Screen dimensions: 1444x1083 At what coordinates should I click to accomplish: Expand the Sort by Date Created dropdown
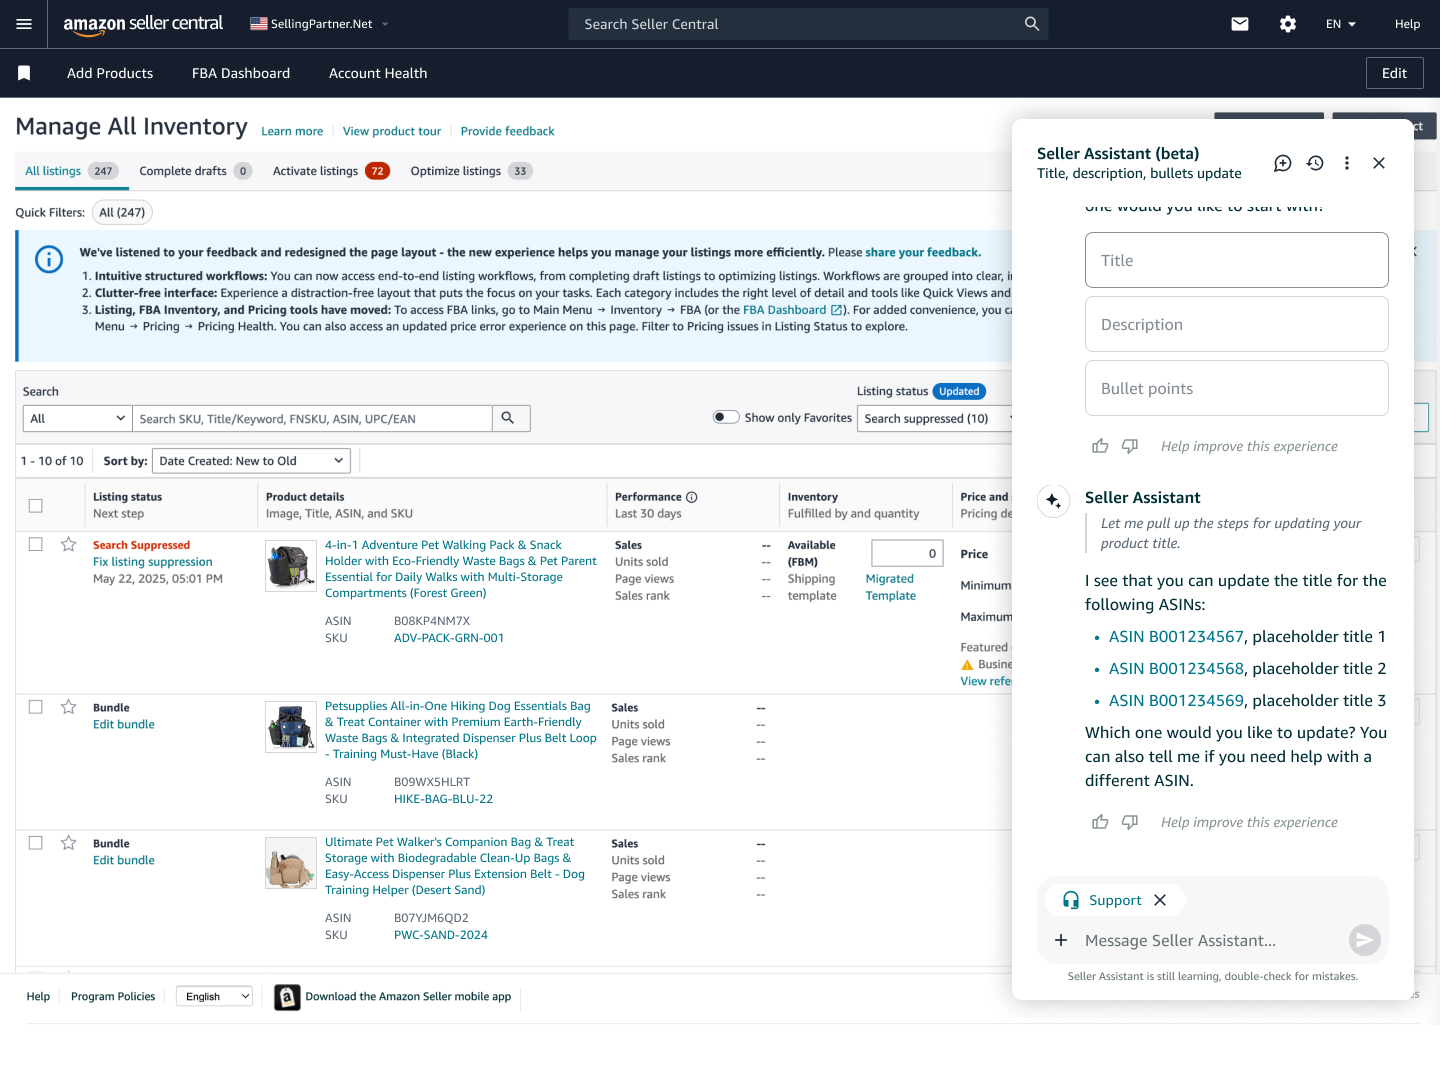click(x=251, y=461)
